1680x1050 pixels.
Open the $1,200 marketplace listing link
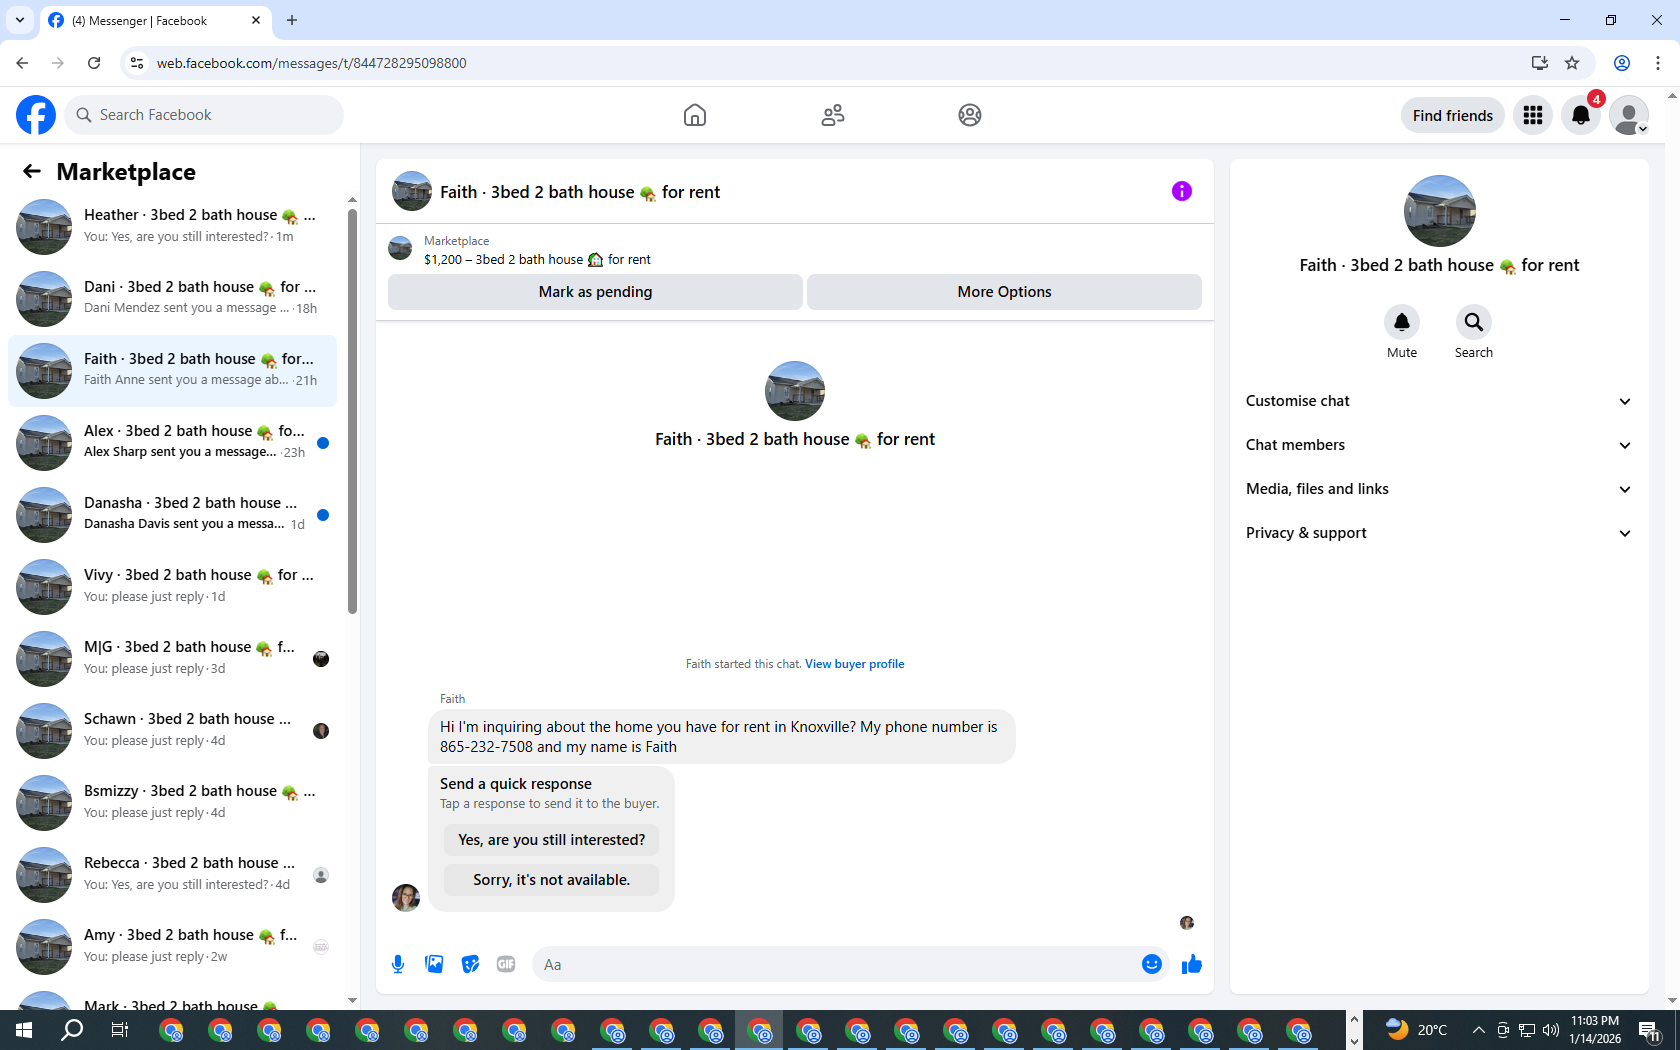[537, 259]
